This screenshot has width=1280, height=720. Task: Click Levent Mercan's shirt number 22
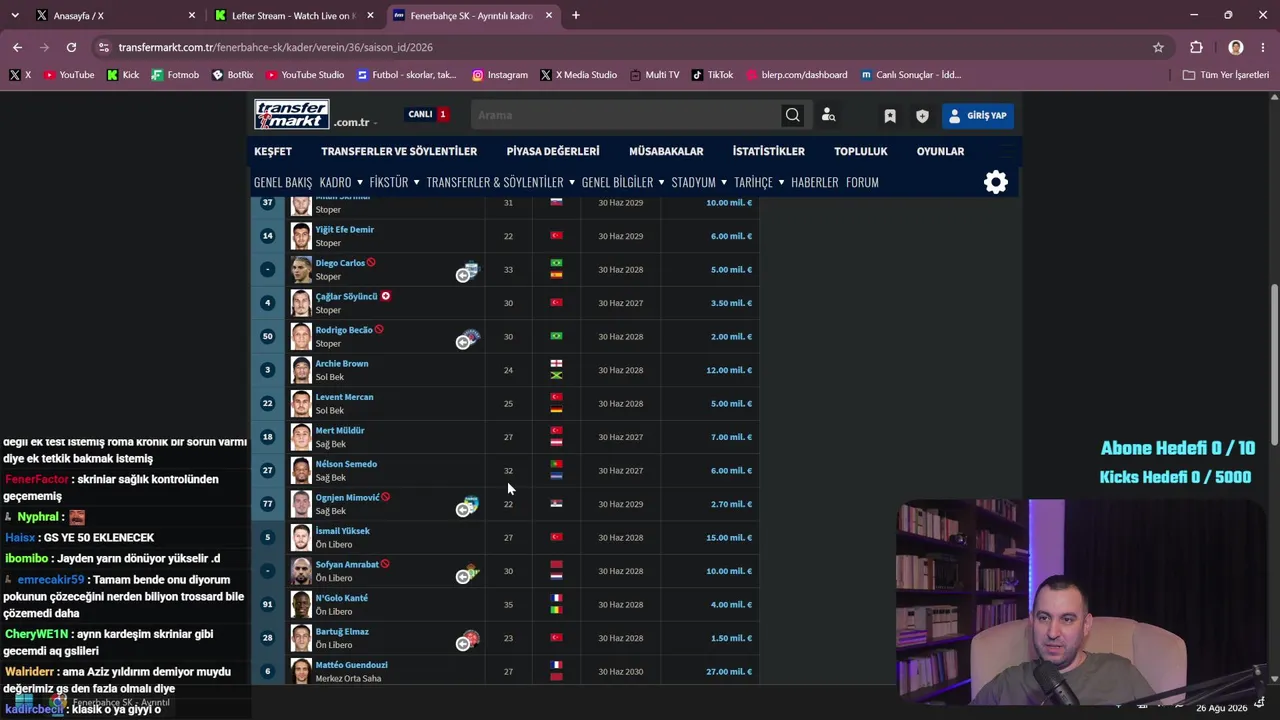coord(267,404)
